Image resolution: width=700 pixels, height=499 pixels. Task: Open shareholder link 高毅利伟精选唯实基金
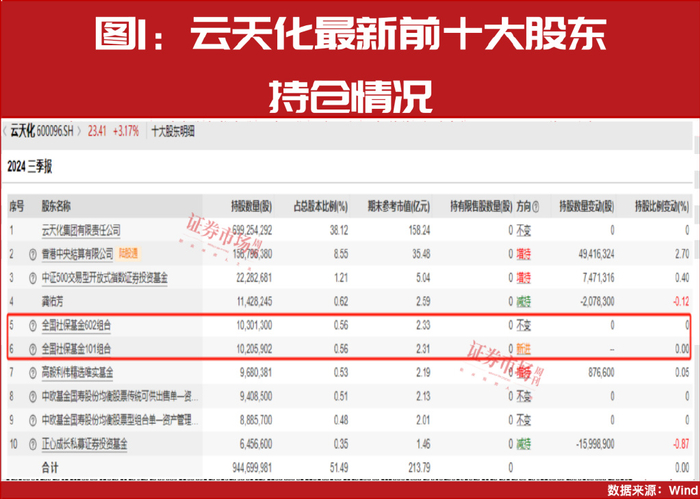pos(77,373)
